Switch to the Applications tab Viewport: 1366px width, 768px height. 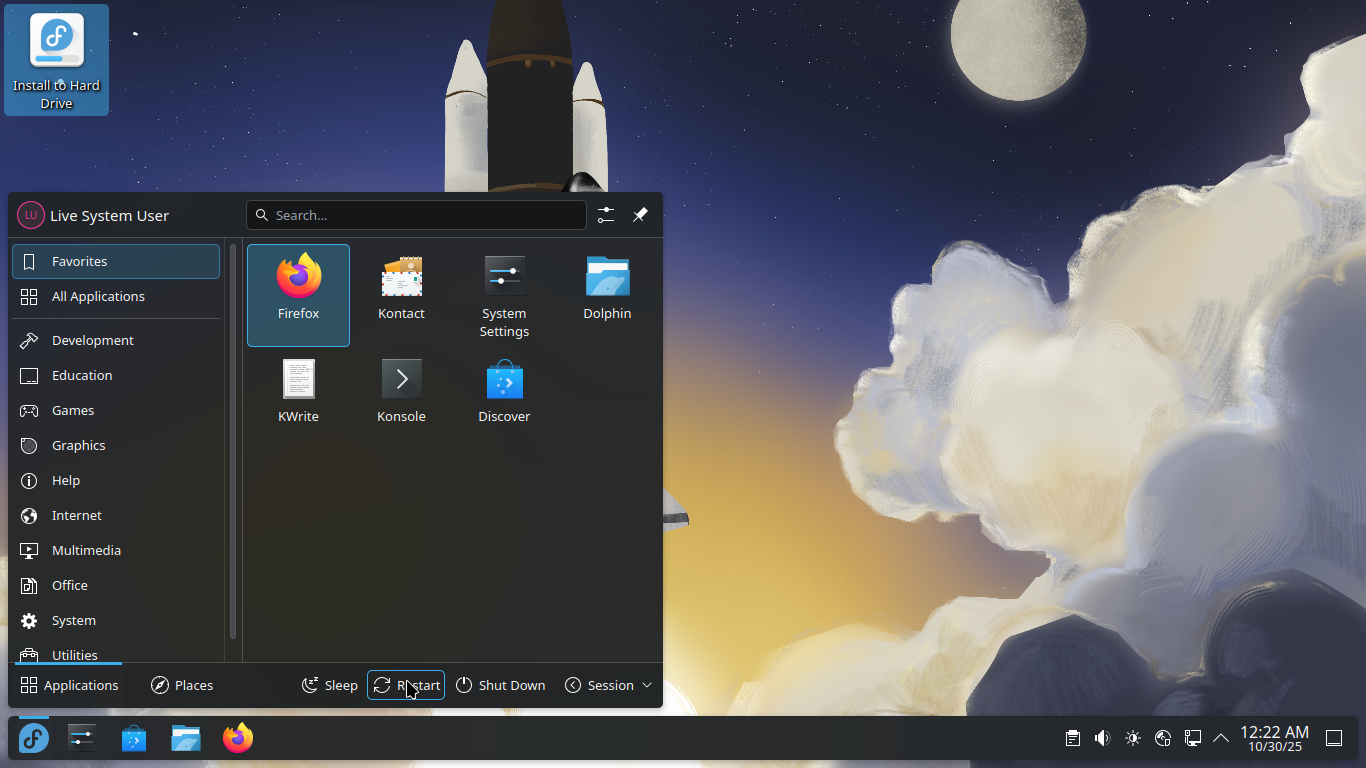(69, 685)
